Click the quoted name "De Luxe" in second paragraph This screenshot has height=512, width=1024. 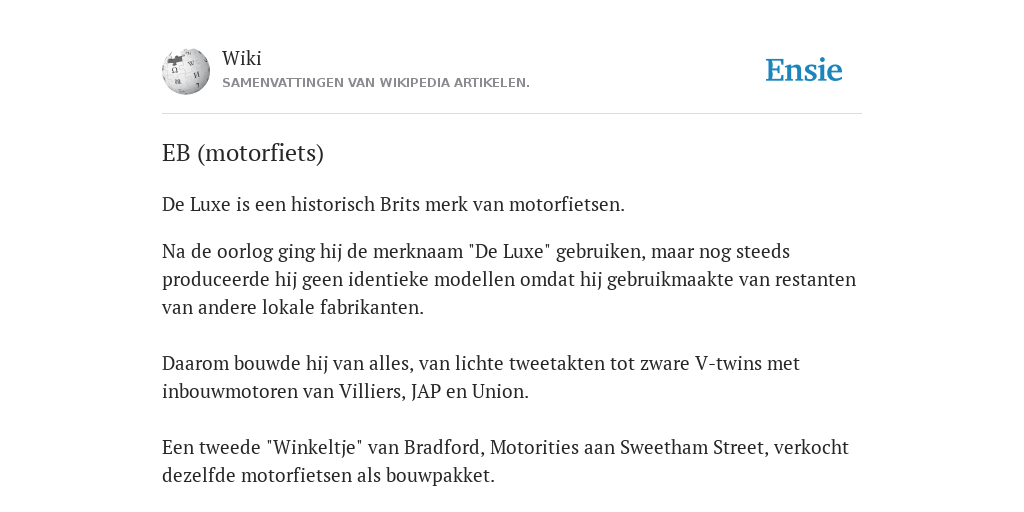[x=509, y=251]
